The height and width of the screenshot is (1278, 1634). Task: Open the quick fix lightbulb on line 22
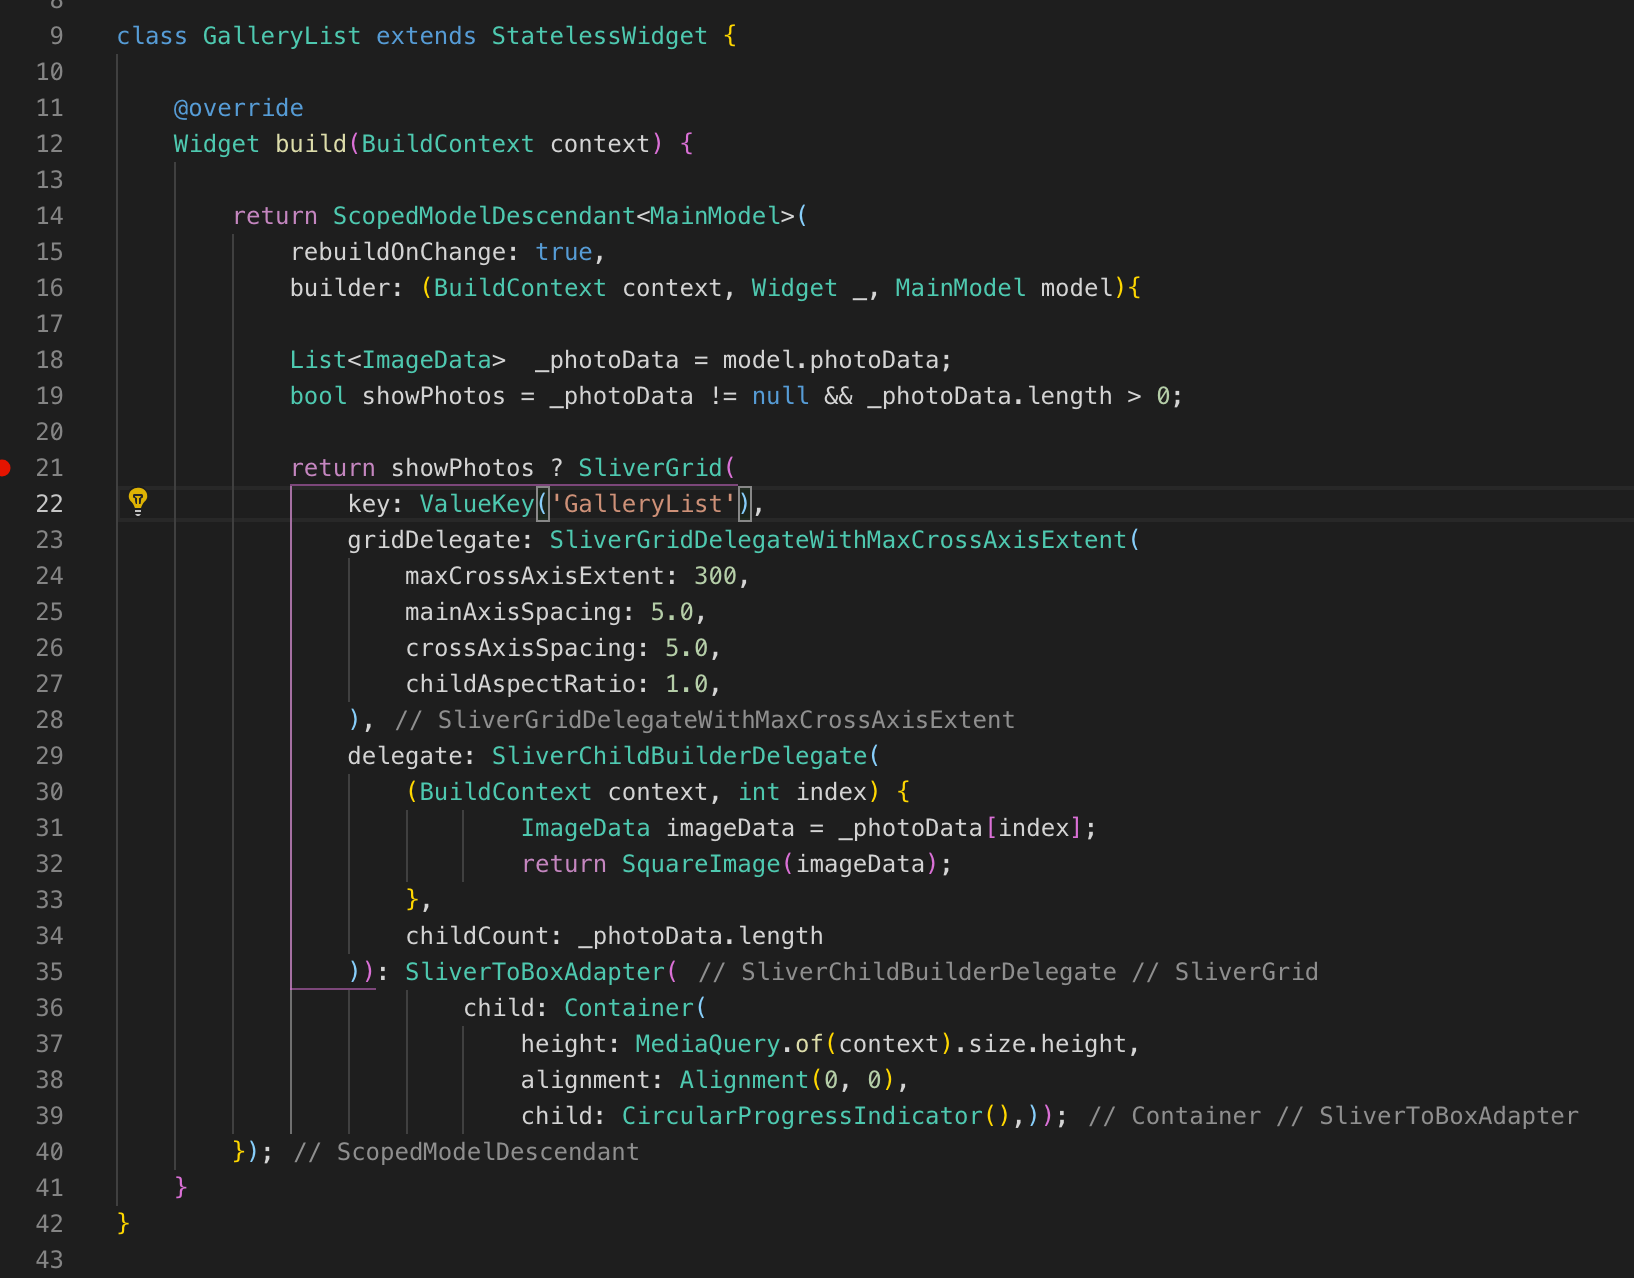coord(139,502)
